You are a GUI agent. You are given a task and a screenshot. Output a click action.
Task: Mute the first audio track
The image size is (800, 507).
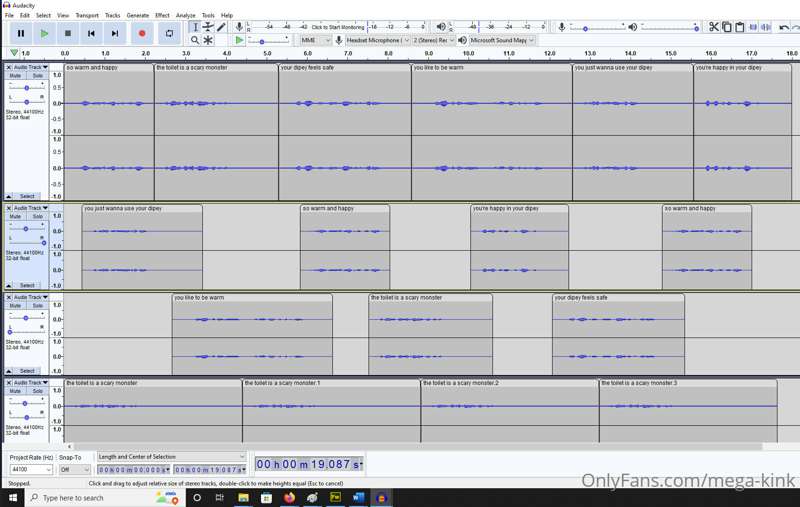click(15, 75)
